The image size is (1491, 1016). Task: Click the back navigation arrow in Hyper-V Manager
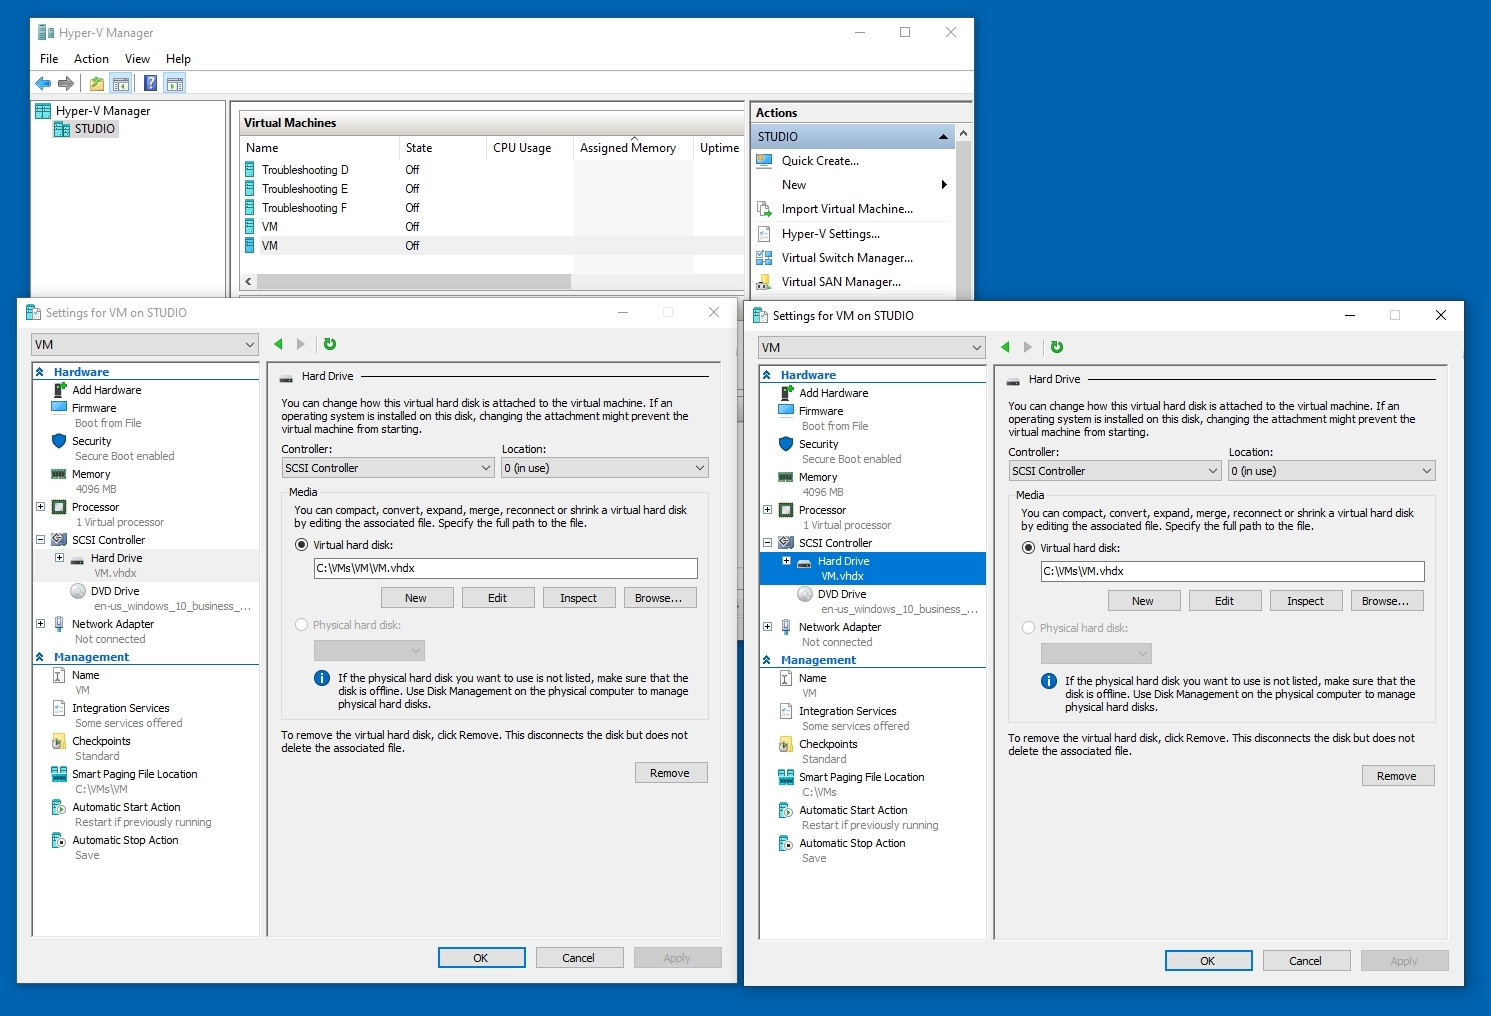click(42, 83)
